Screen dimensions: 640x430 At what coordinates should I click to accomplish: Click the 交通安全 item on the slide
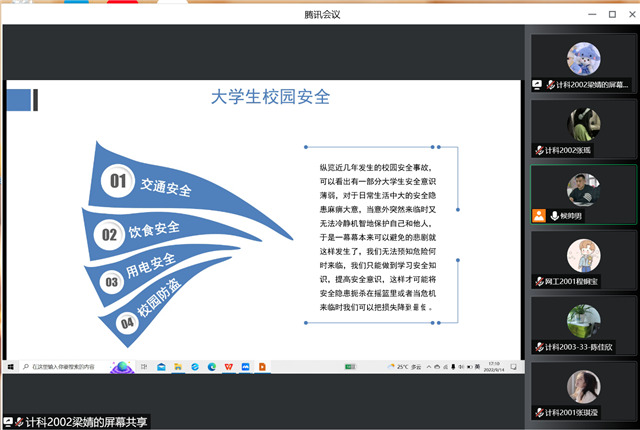[166, 187]
